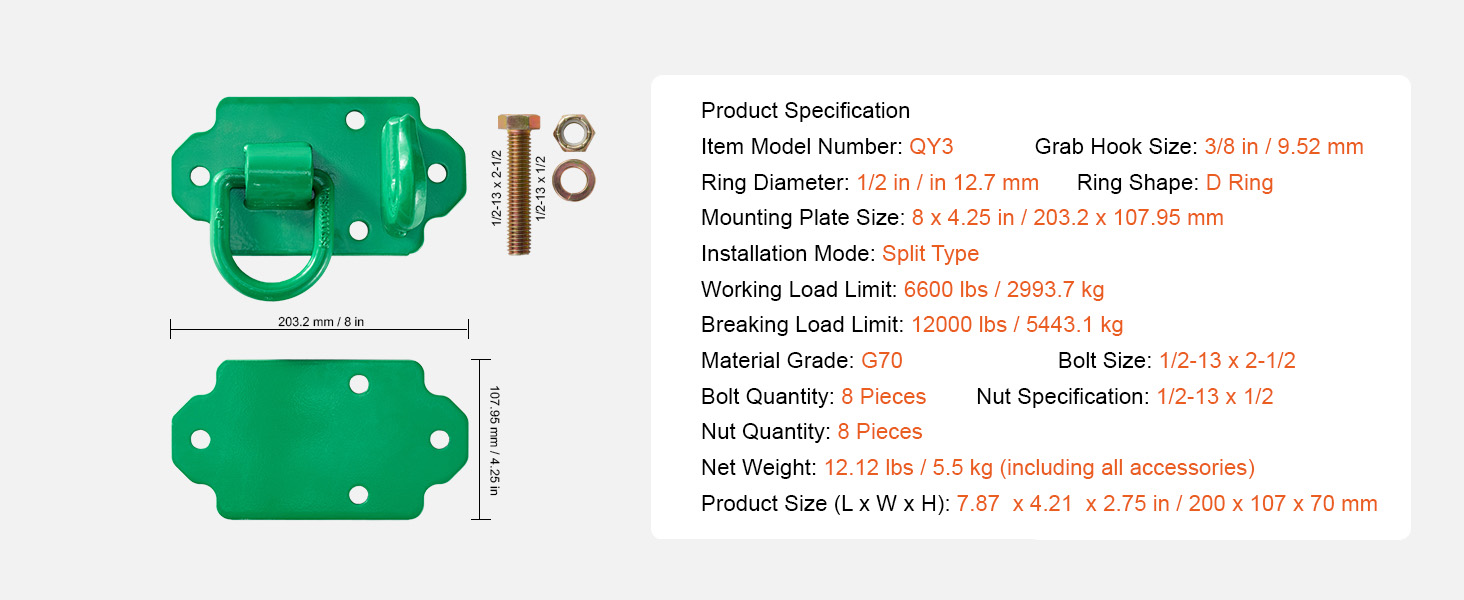Click the Net Weight 12.12 lbs value

(1038, 468)
